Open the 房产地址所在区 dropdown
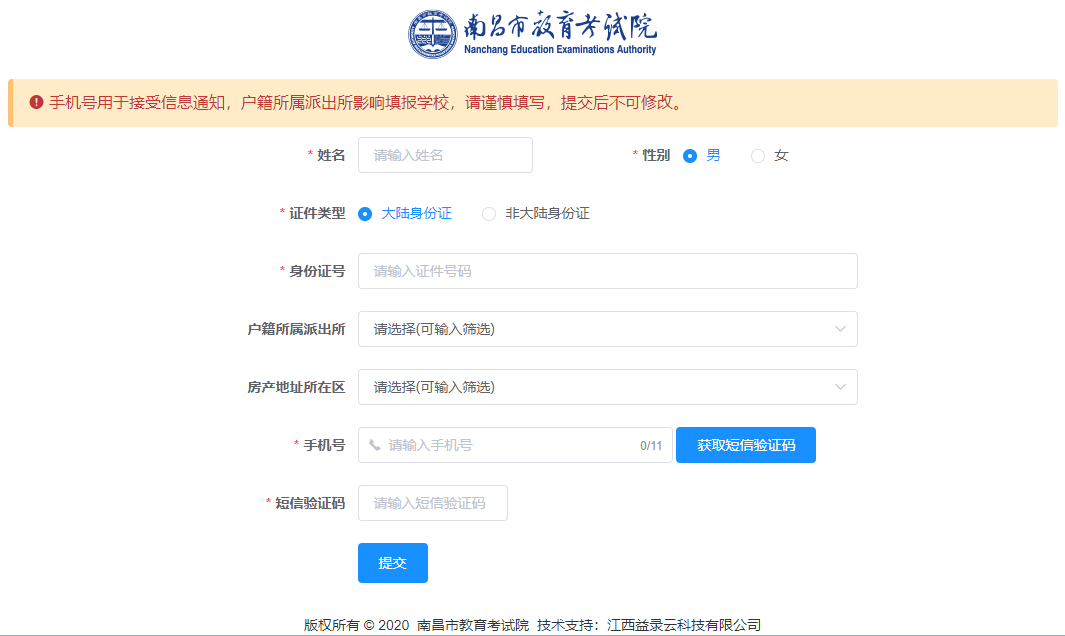 pyautogui.click(x=608, y=387)
